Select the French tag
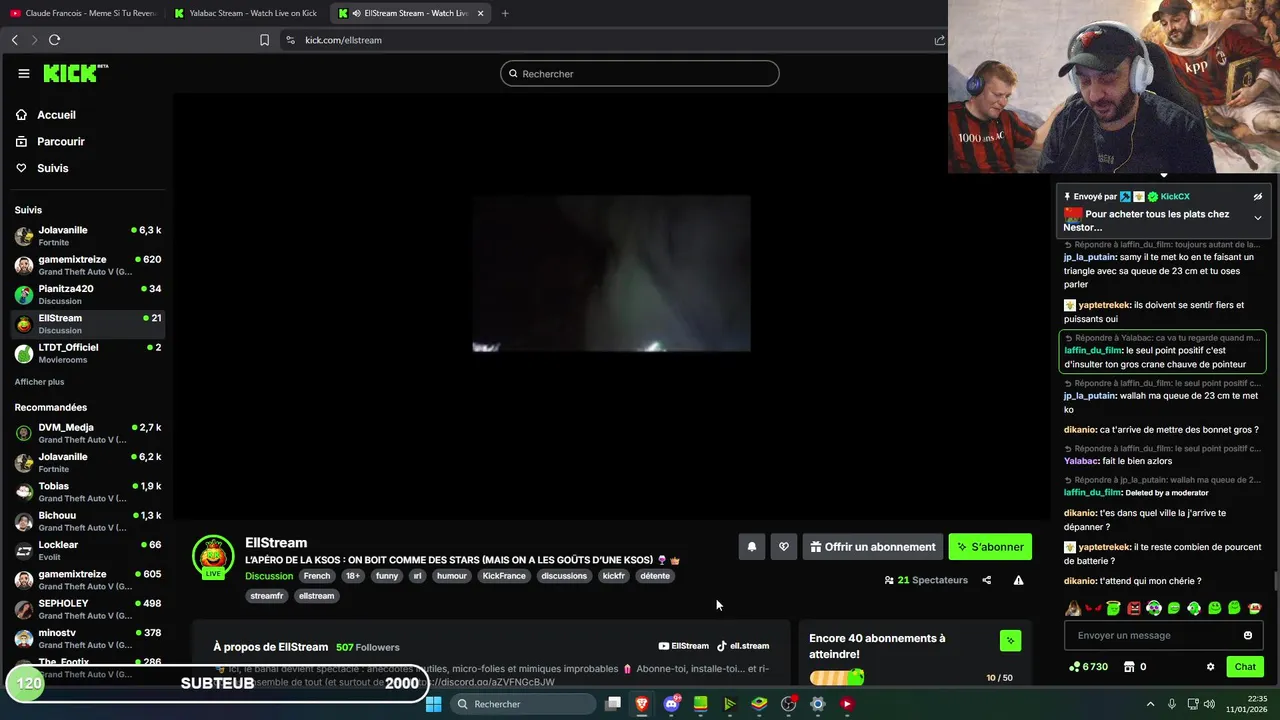Image resolution: width=1280 pixels, height=720 pixels. coord(317,576)
